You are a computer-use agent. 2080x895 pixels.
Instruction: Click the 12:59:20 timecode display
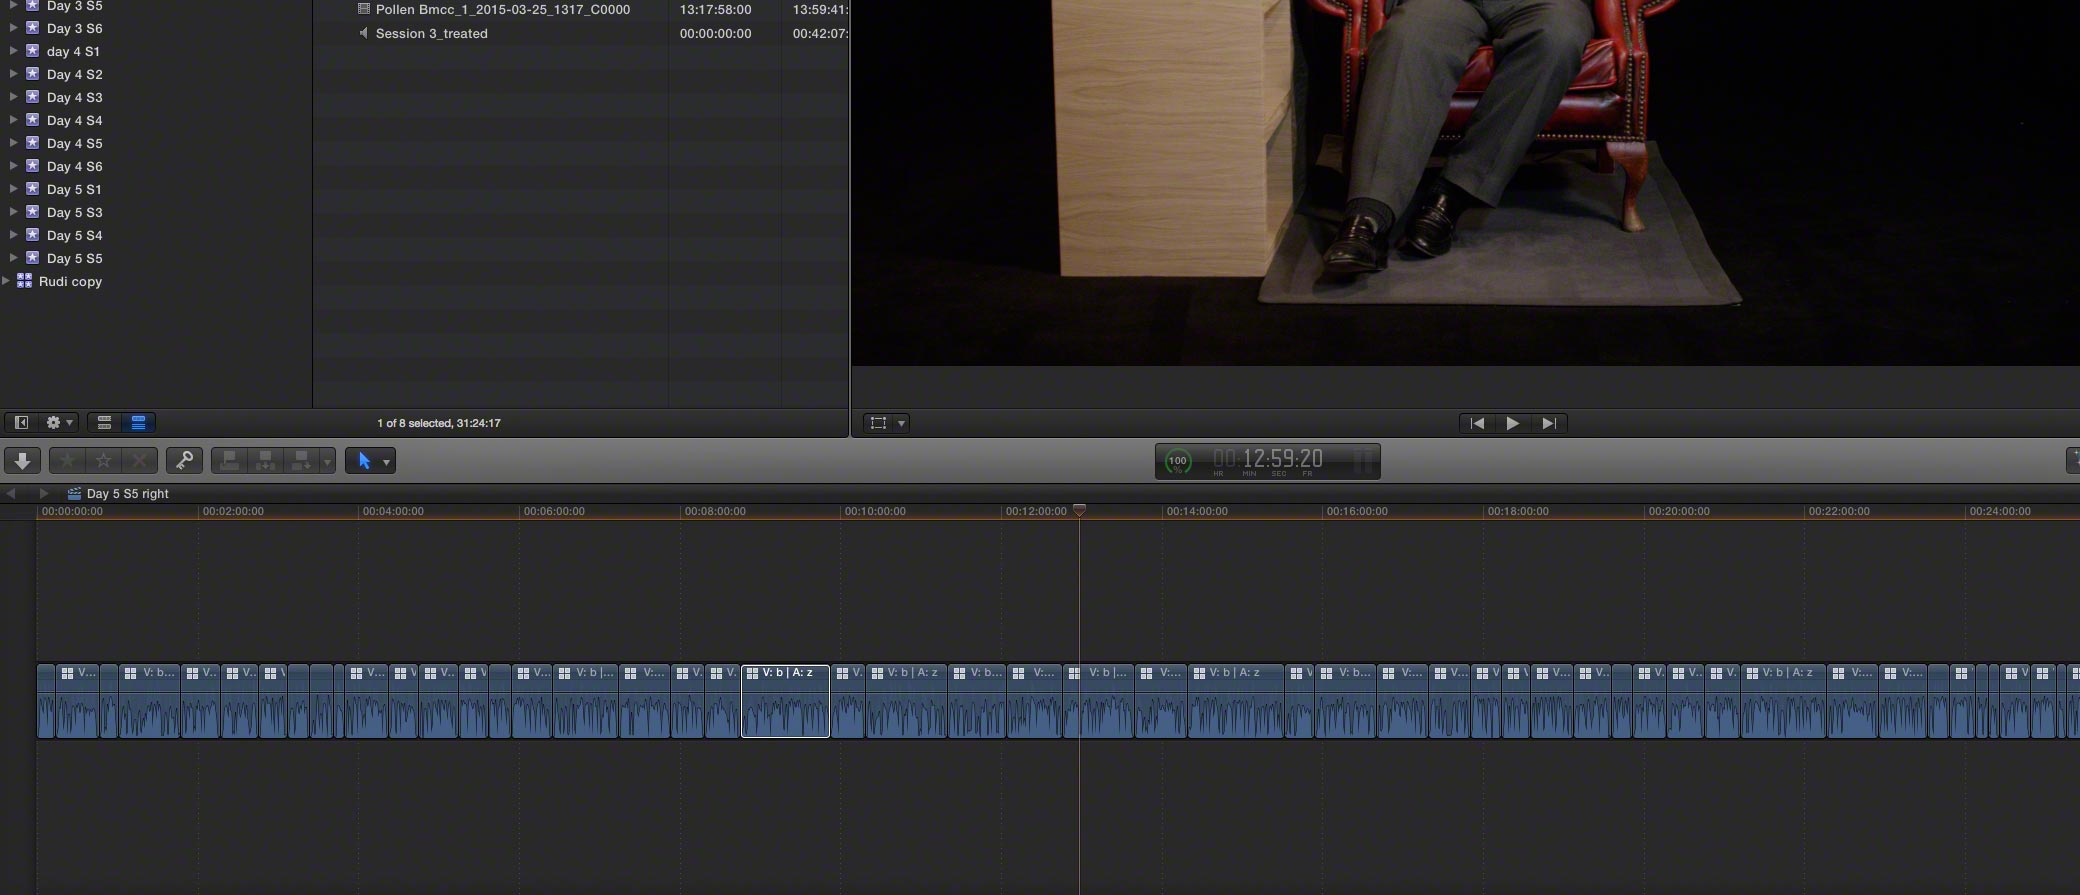[1268, 459]
